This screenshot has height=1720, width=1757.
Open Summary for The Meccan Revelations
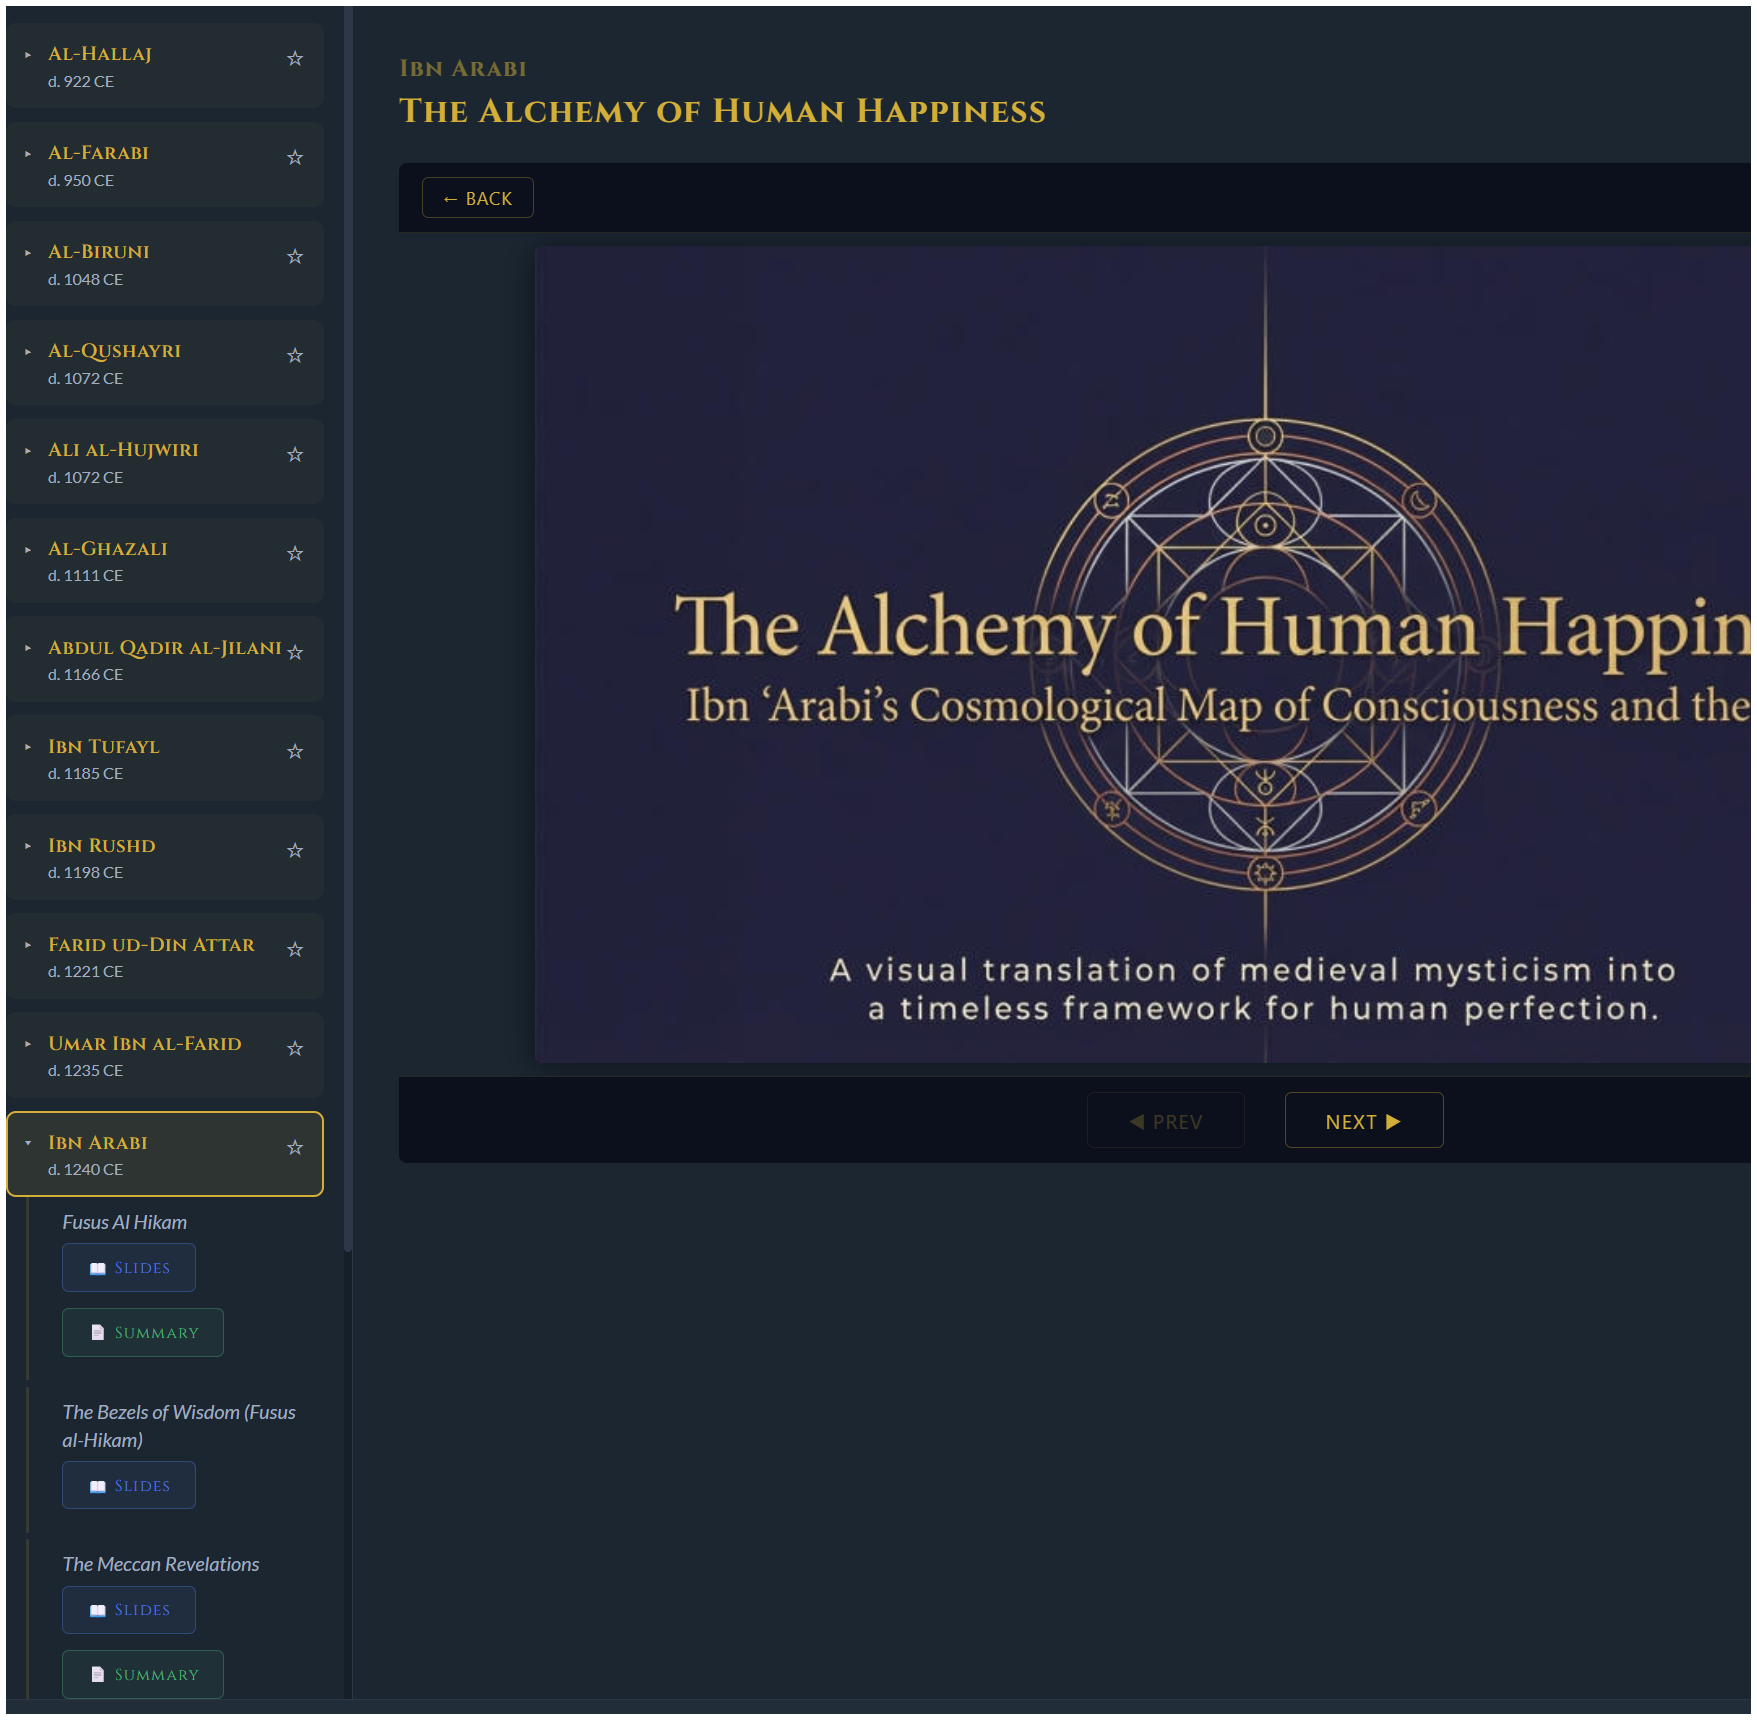point(142,1674)
